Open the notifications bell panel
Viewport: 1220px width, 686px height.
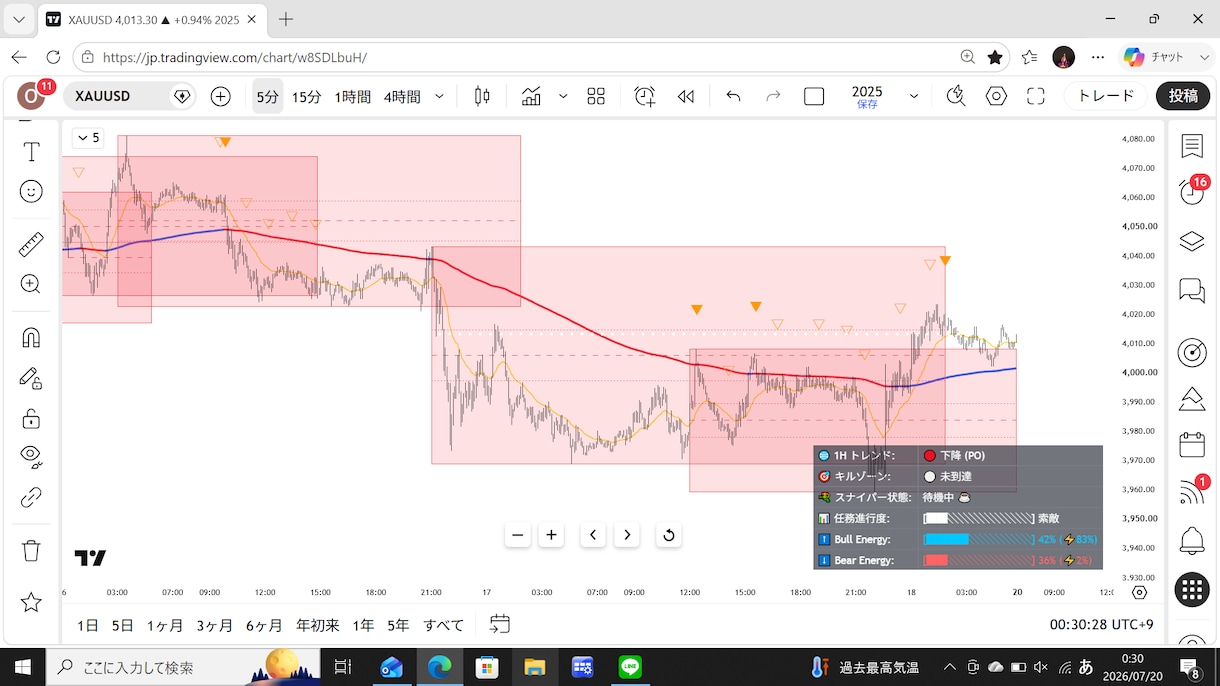[x=1192, y=541]
